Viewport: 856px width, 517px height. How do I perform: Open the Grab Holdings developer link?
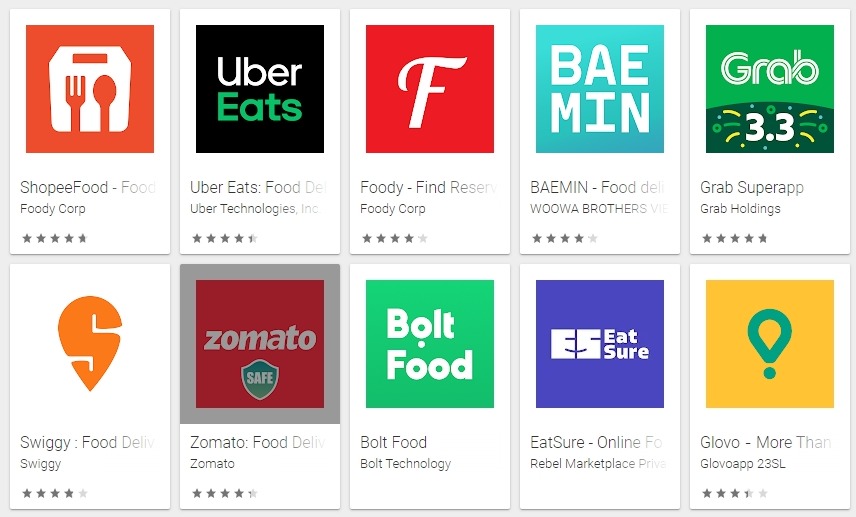coord(740,209)
